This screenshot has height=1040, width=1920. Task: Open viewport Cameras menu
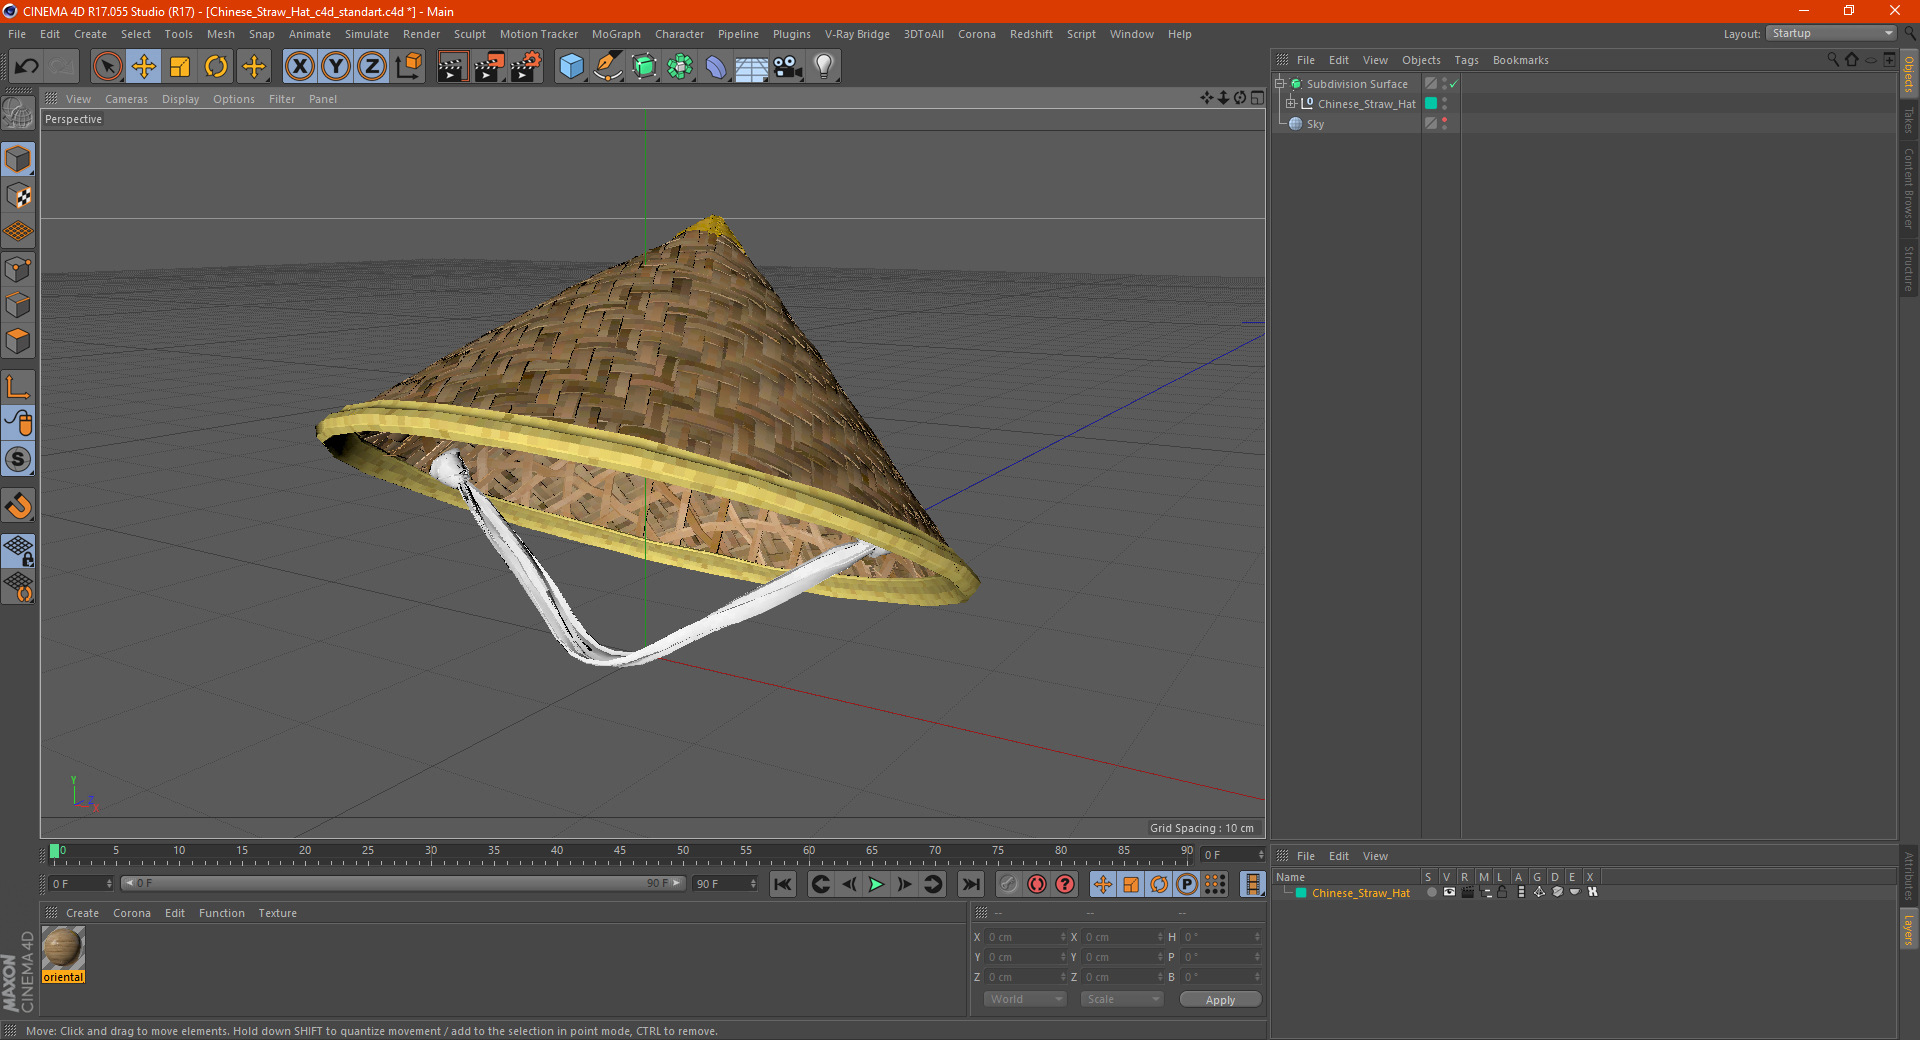pyautogui.click(x=126, y=99)
